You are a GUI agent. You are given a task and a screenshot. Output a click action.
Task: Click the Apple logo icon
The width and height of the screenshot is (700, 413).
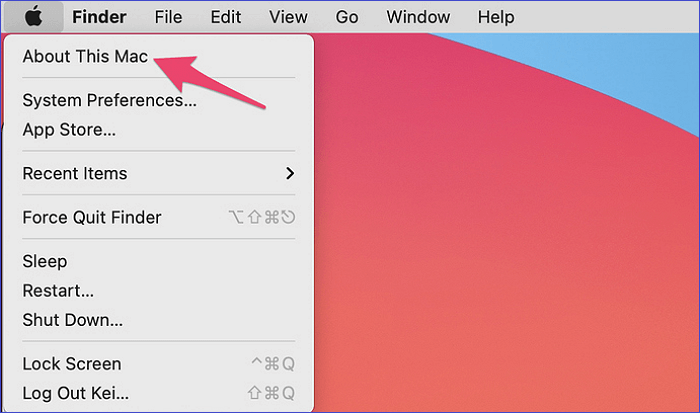35,17
